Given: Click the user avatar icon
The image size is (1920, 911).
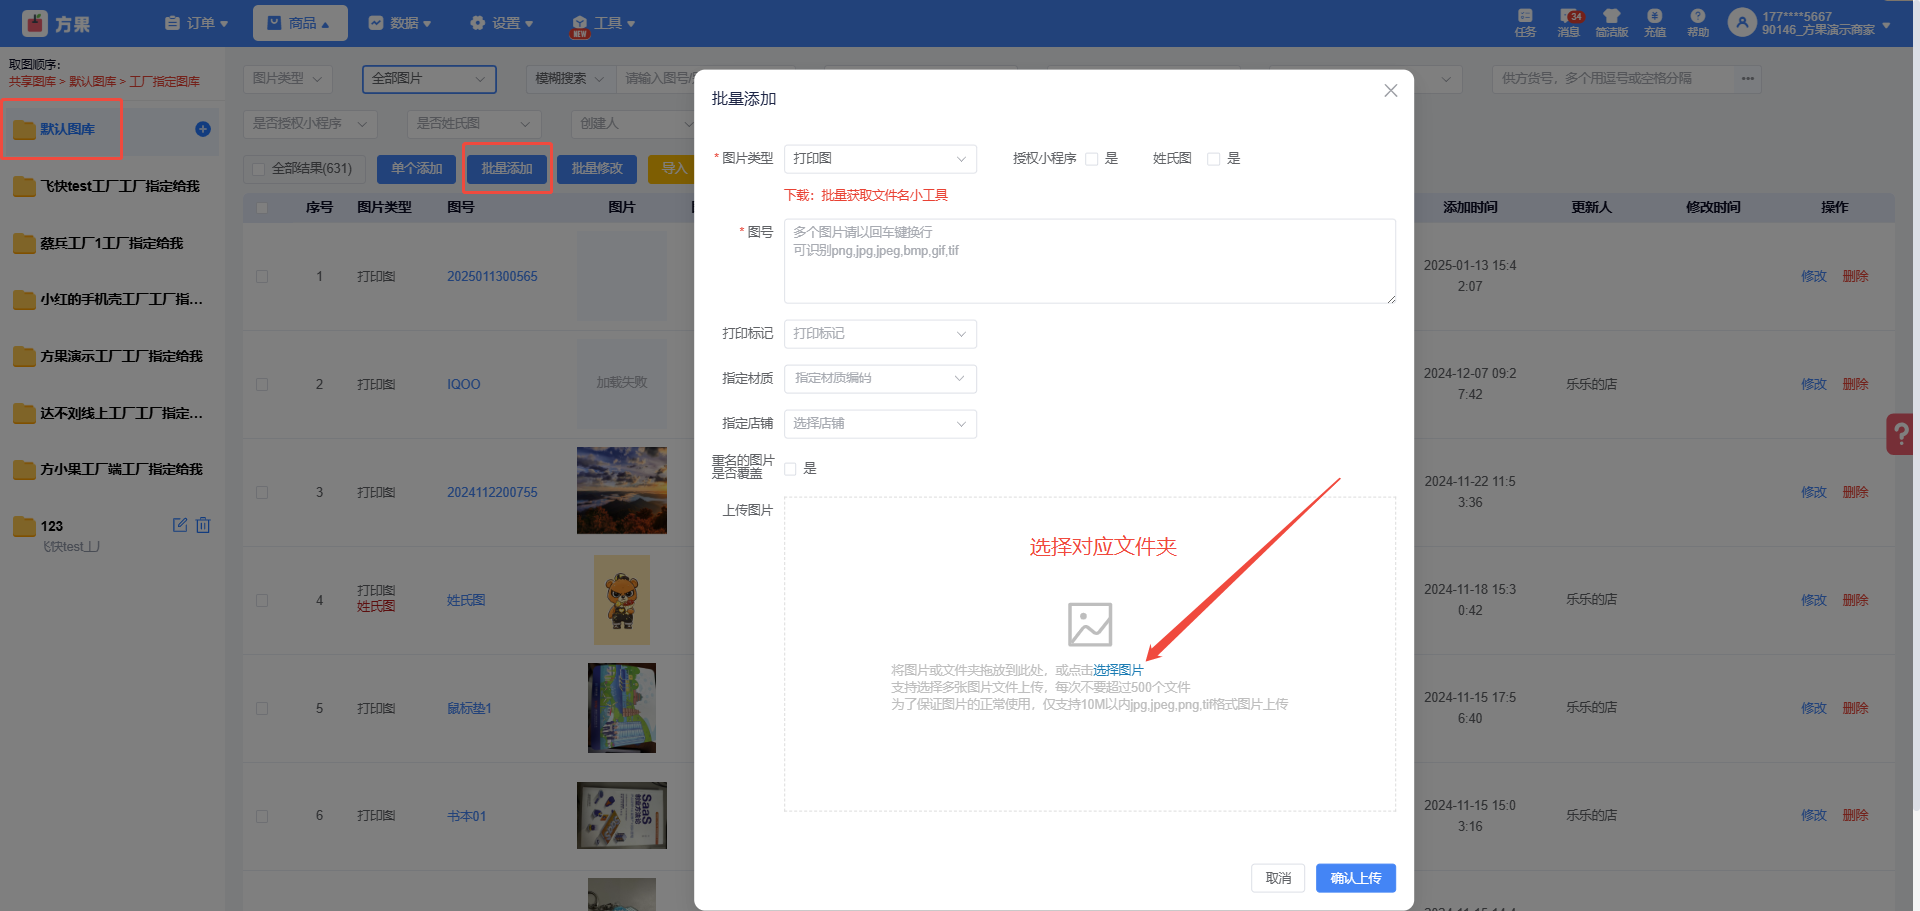Looking at the screenshot, I should 1742,22.
